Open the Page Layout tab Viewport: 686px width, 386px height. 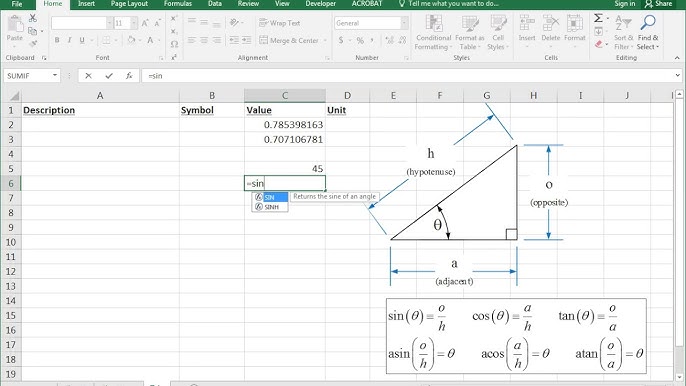(x=129, y=4)
